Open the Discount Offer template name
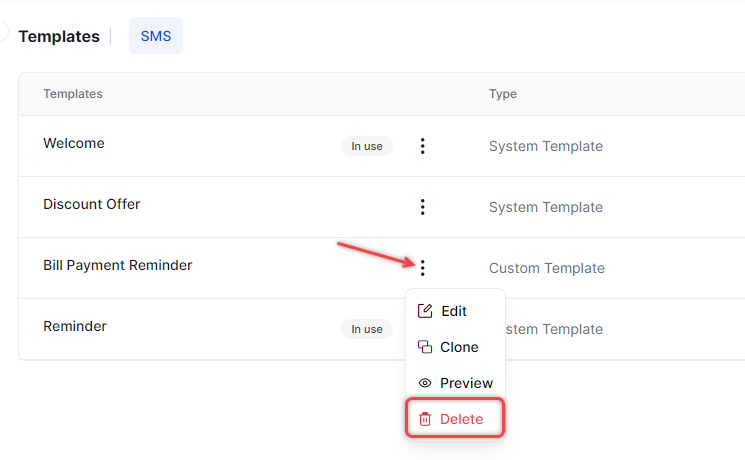Screen dimensions: 745x460 92,204
